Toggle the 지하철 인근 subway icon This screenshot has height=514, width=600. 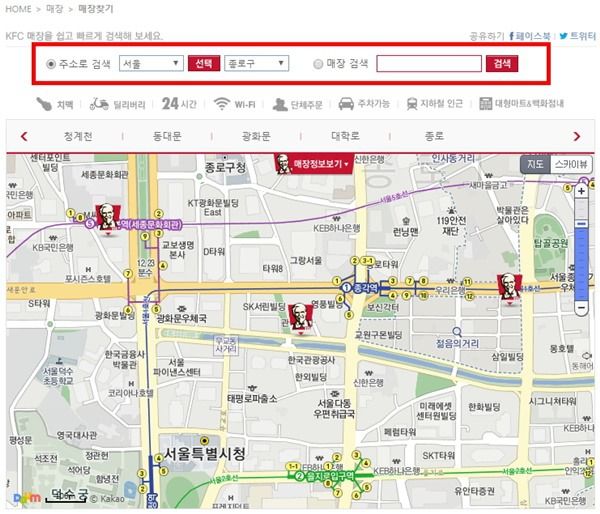(412, 104)
